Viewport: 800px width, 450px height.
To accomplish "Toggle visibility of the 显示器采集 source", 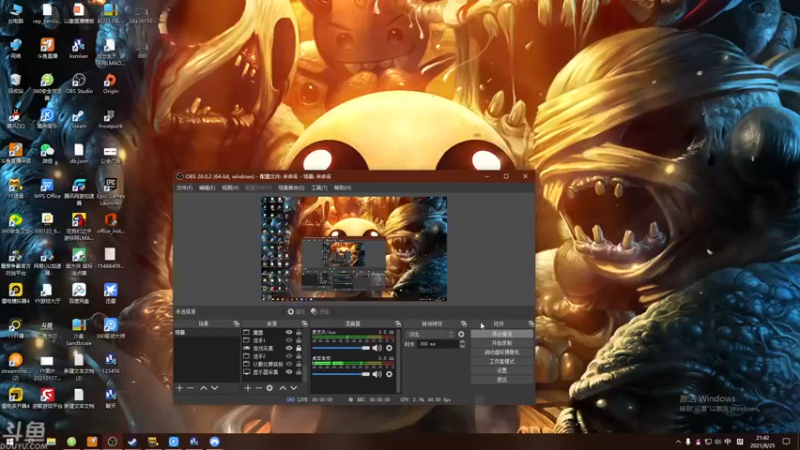I will (289, 372).
